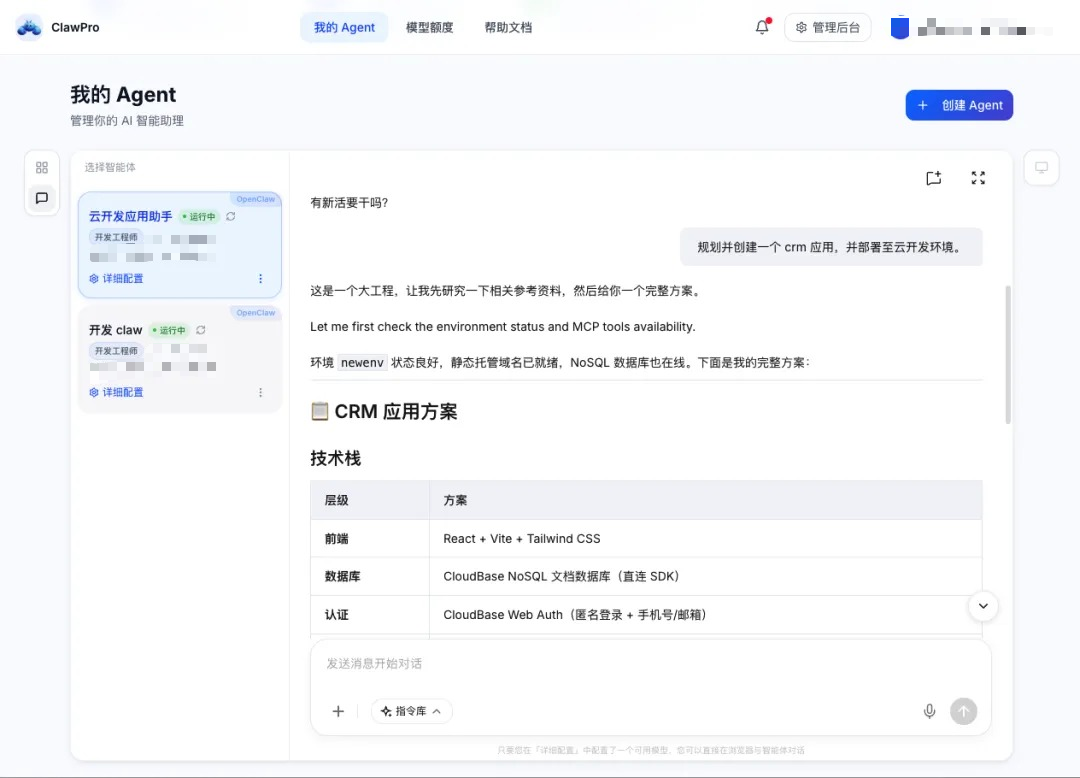This screenshot has width=1080, height=778.
Task: Refresh the 云开发应用助手 agent status
Action: (231, 216)
